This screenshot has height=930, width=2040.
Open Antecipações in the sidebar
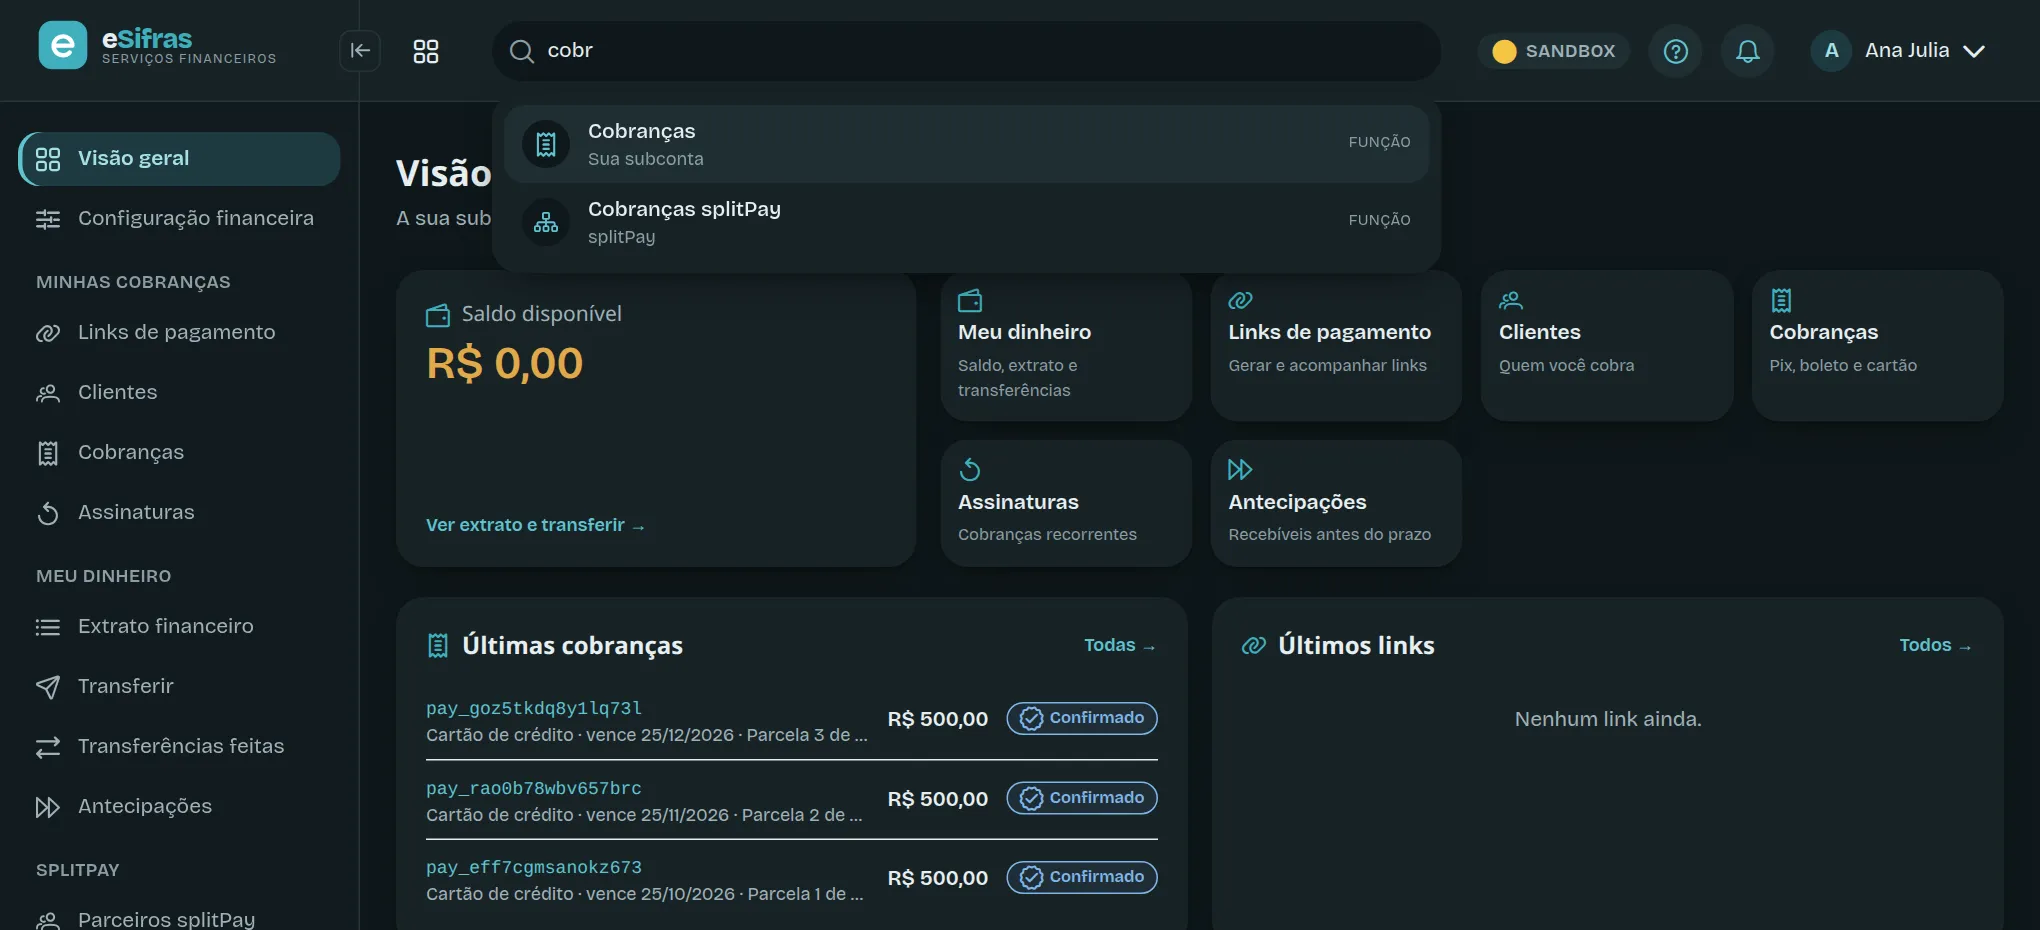click(x=179, y=806)
